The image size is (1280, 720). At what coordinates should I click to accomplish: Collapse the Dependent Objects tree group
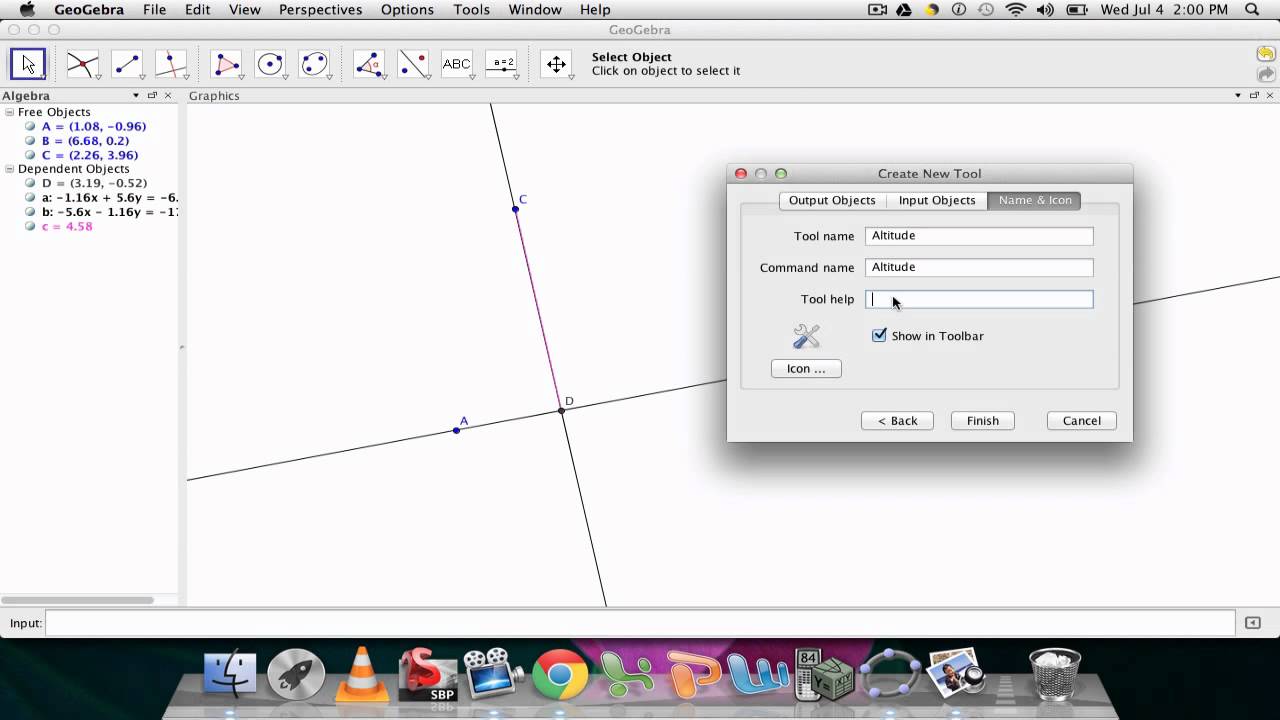pyautogui.click(x=10, y=169)
